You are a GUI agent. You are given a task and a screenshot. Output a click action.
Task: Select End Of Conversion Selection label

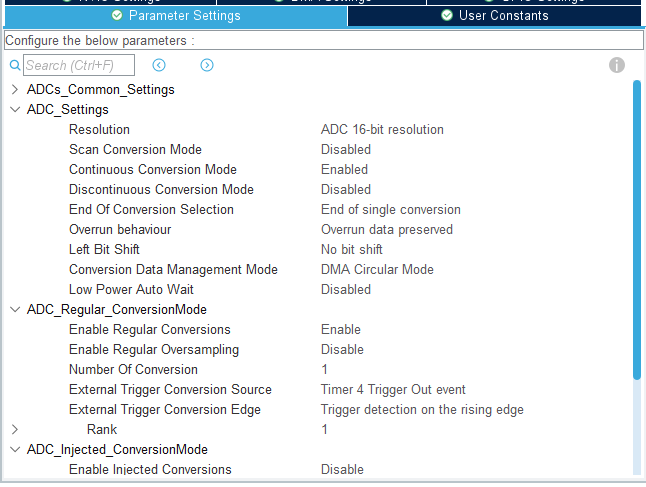click(x=152, y=210)
